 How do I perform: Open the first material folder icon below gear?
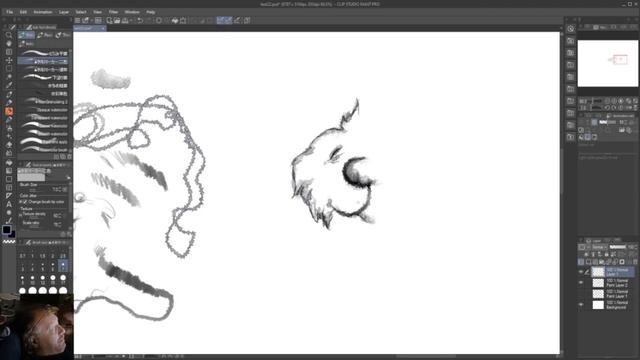click(x=571, y=41)
